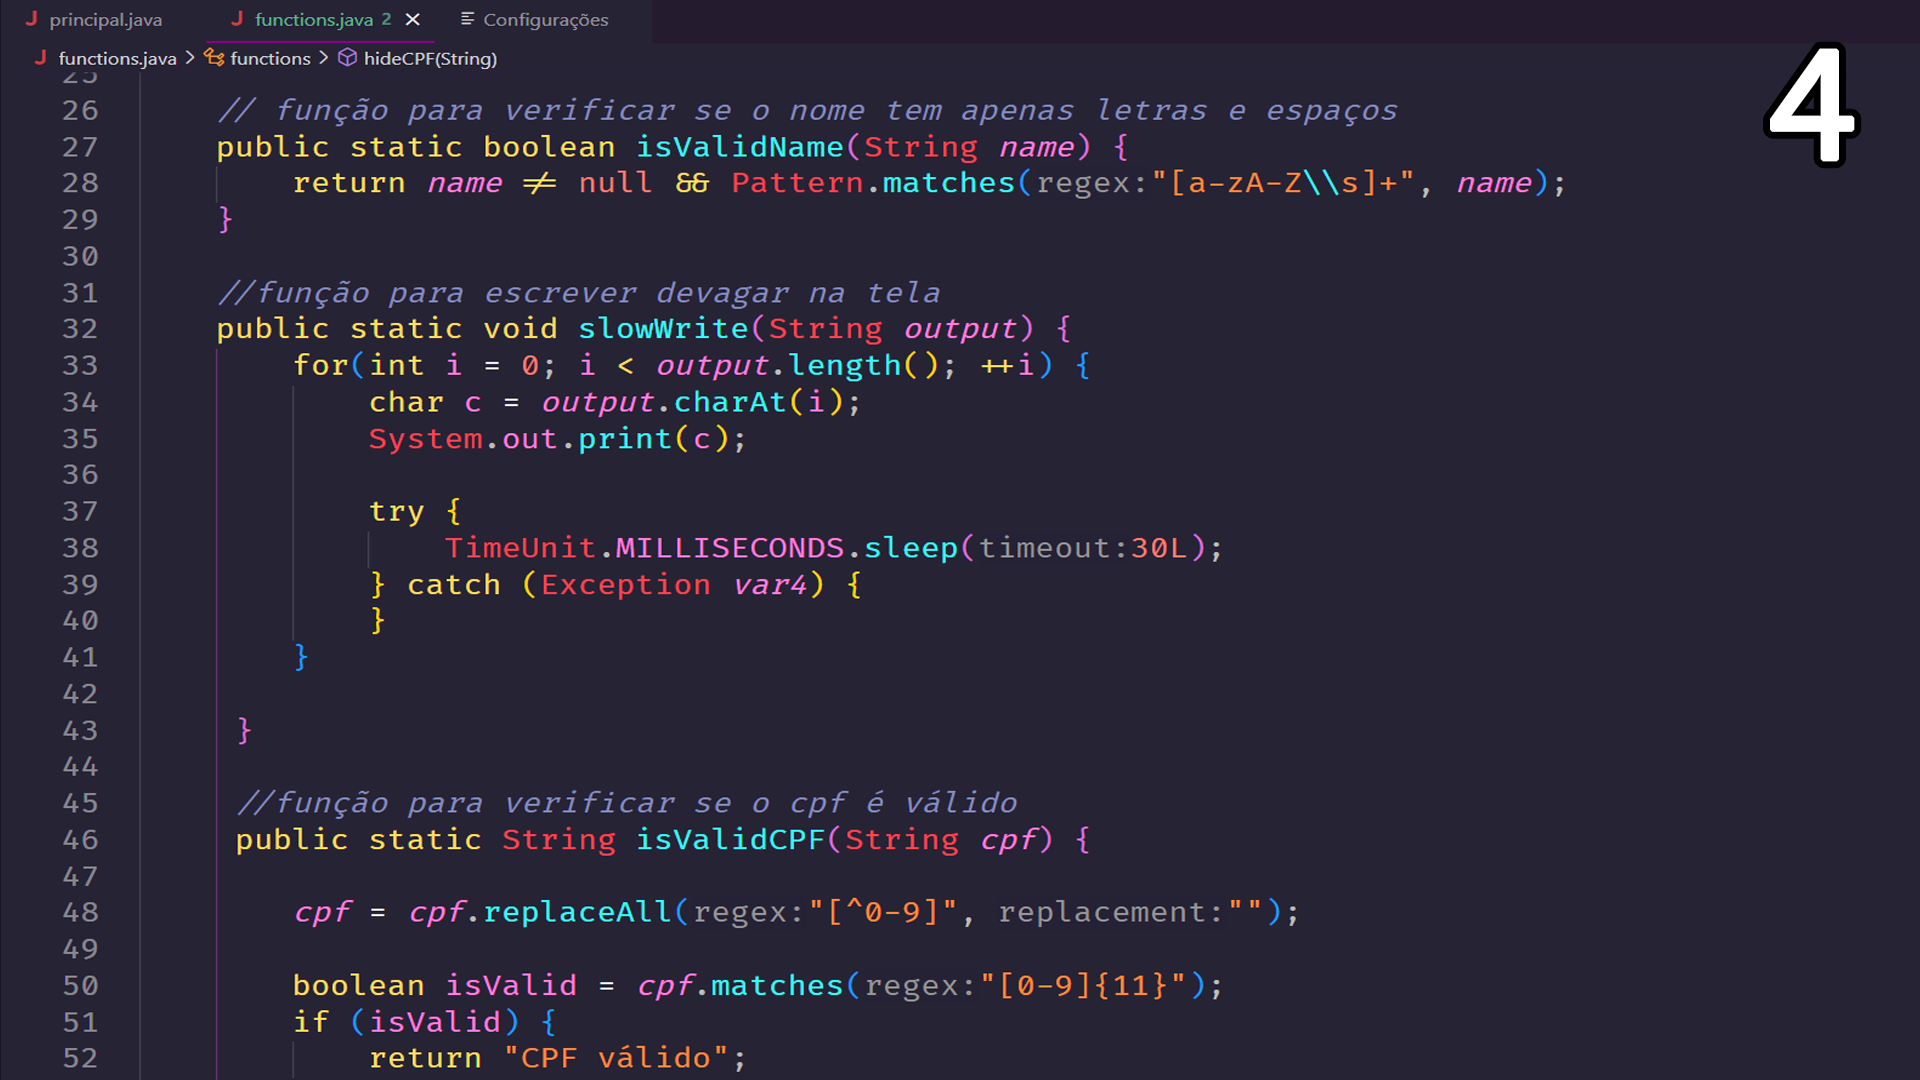This screenshot has width=1920, height=1080.
Task: Click the isValidCPF method name
Action: pyautogui.click(x=731, y=840)
